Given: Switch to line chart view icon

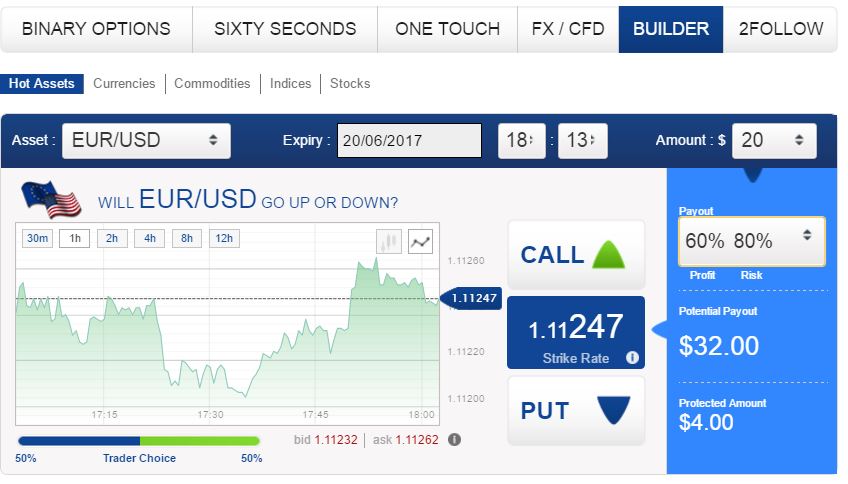Looking at the screenshot, I should [420, 241].
